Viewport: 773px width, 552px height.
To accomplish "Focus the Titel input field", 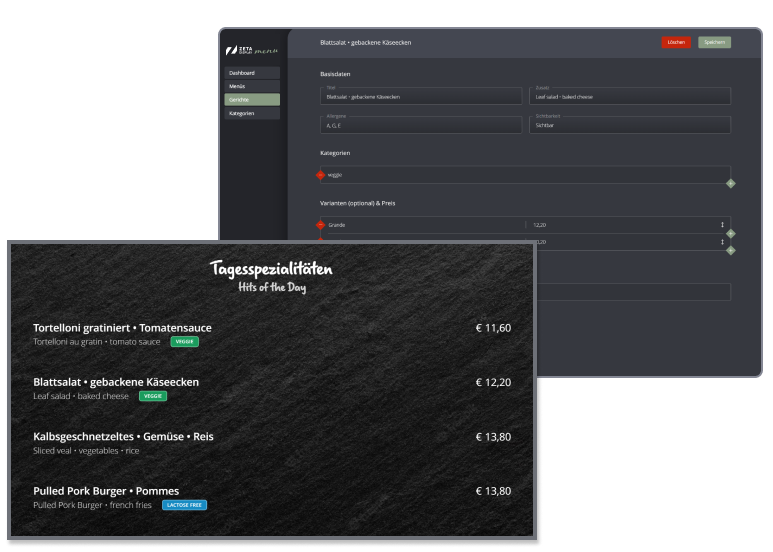I will 421,96.
